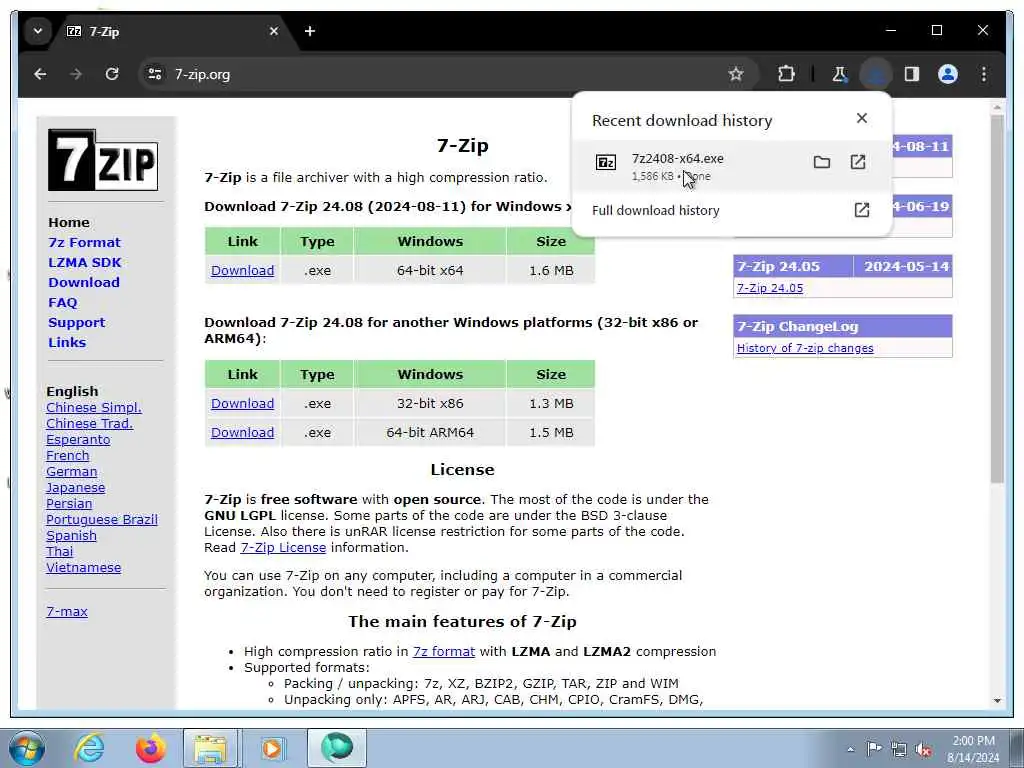The image size is (1024, 768).
Task: Switch language to Thai
Action: tap(59, 552)
